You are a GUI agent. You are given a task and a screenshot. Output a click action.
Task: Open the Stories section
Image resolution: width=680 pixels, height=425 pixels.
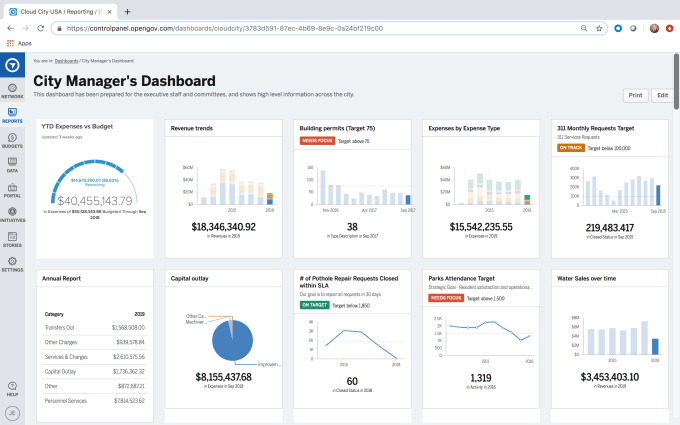(x=12, y=239)
